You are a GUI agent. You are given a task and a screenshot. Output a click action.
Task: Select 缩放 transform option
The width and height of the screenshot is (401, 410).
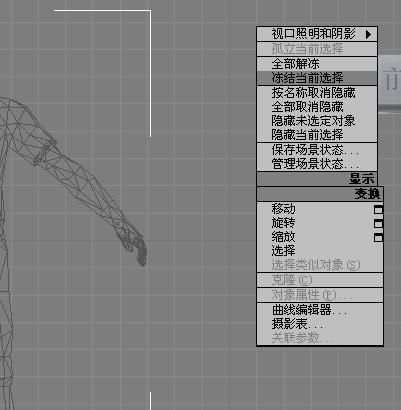click(320, 237)
